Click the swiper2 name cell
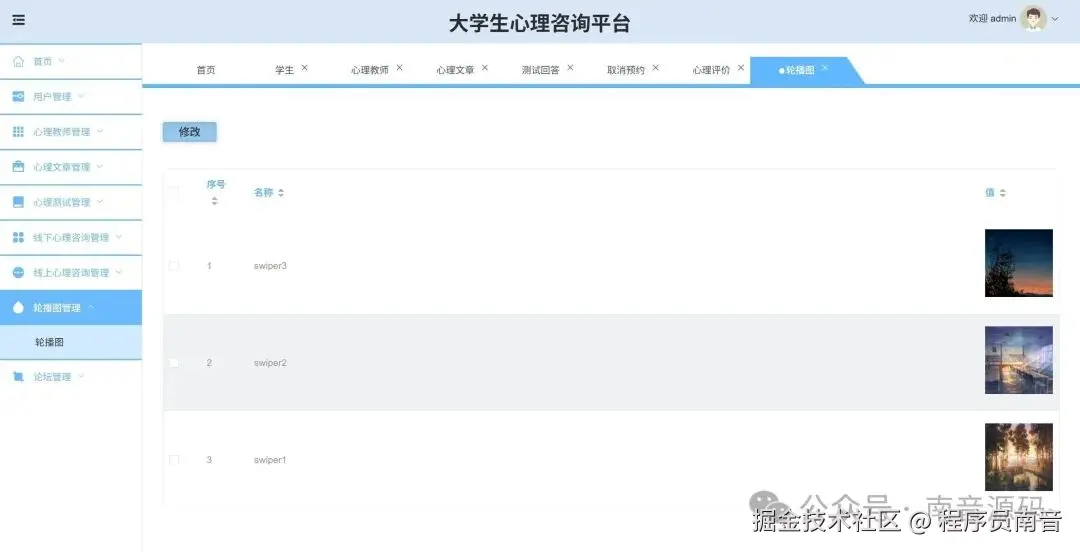 [x=270, y=362]
